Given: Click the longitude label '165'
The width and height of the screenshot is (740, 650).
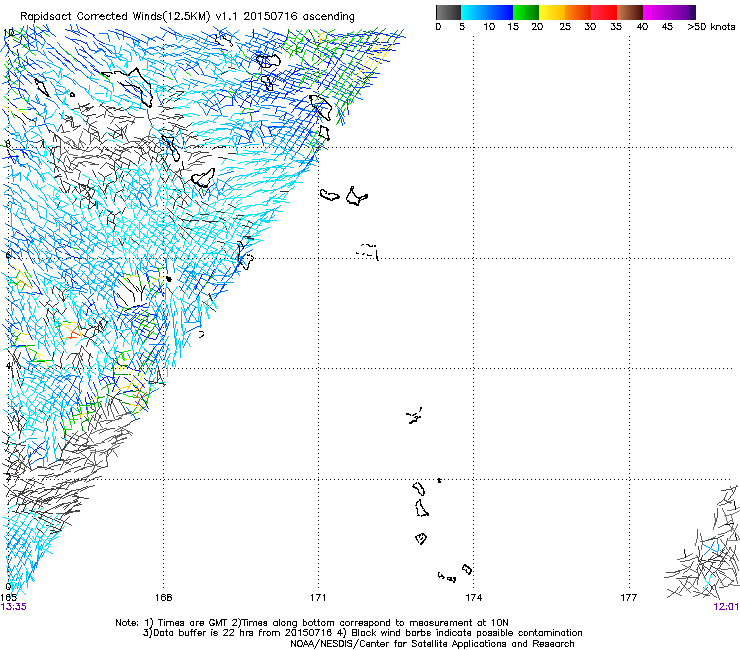Looking at the screenshot, I should coord(8,598).
